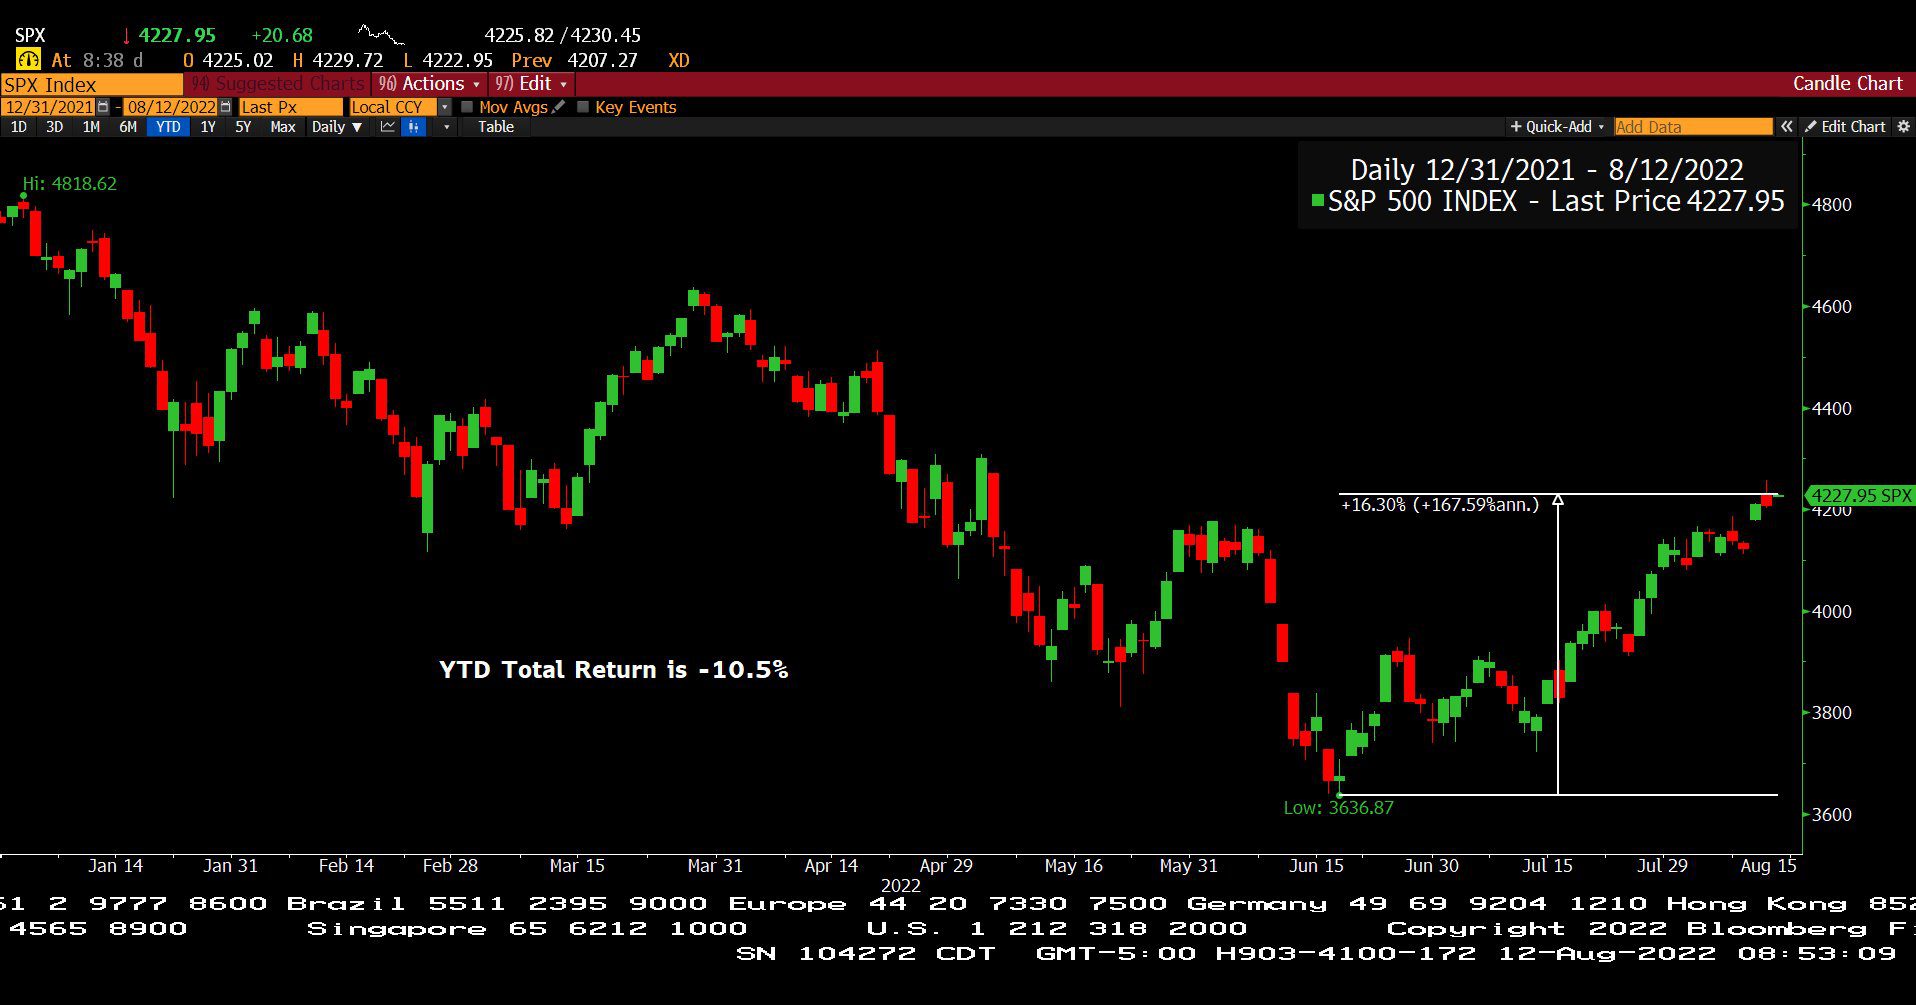
Task: Click the Jun 15 x-axis label
Action: coord(1316,866)
